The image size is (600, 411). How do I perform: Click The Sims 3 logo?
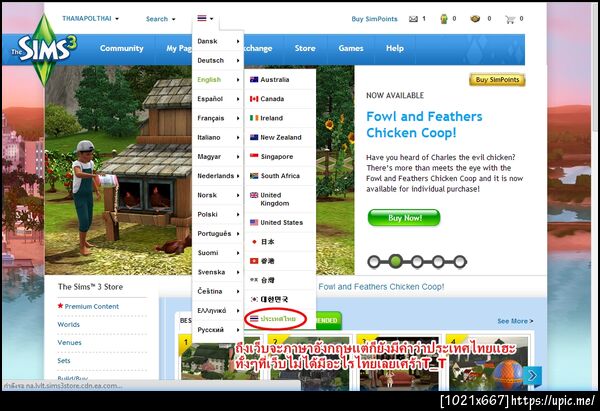(x=44, y=48)
